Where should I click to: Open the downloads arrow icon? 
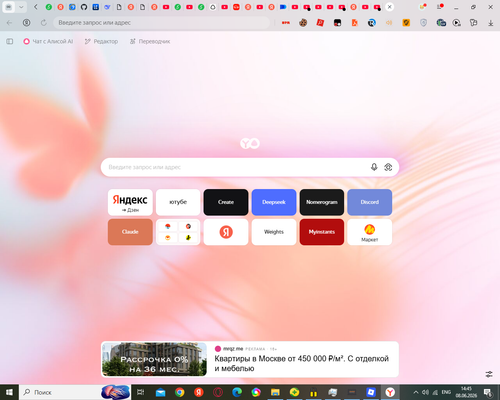tap(491, 23)
